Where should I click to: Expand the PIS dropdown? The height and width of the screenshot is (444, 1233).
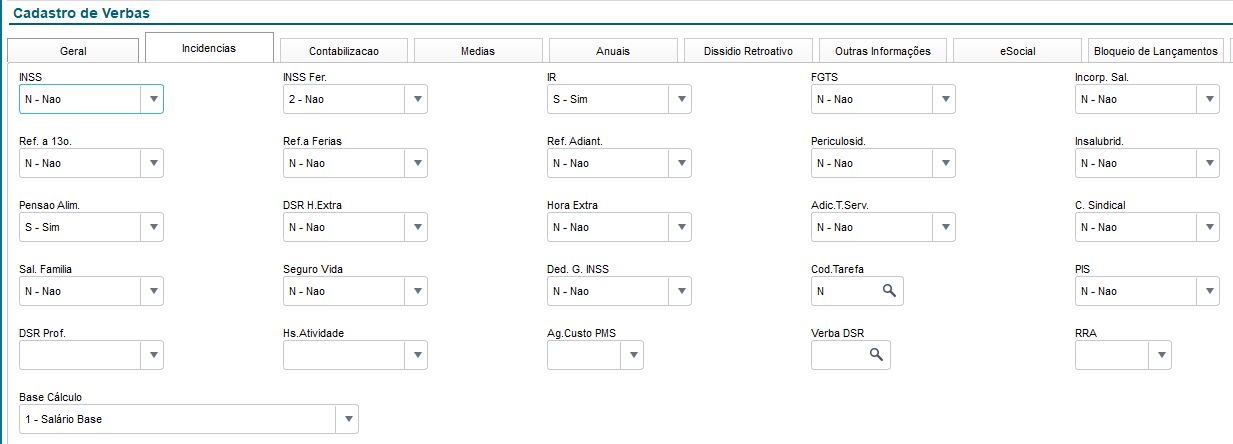(x=1208, y=291)
